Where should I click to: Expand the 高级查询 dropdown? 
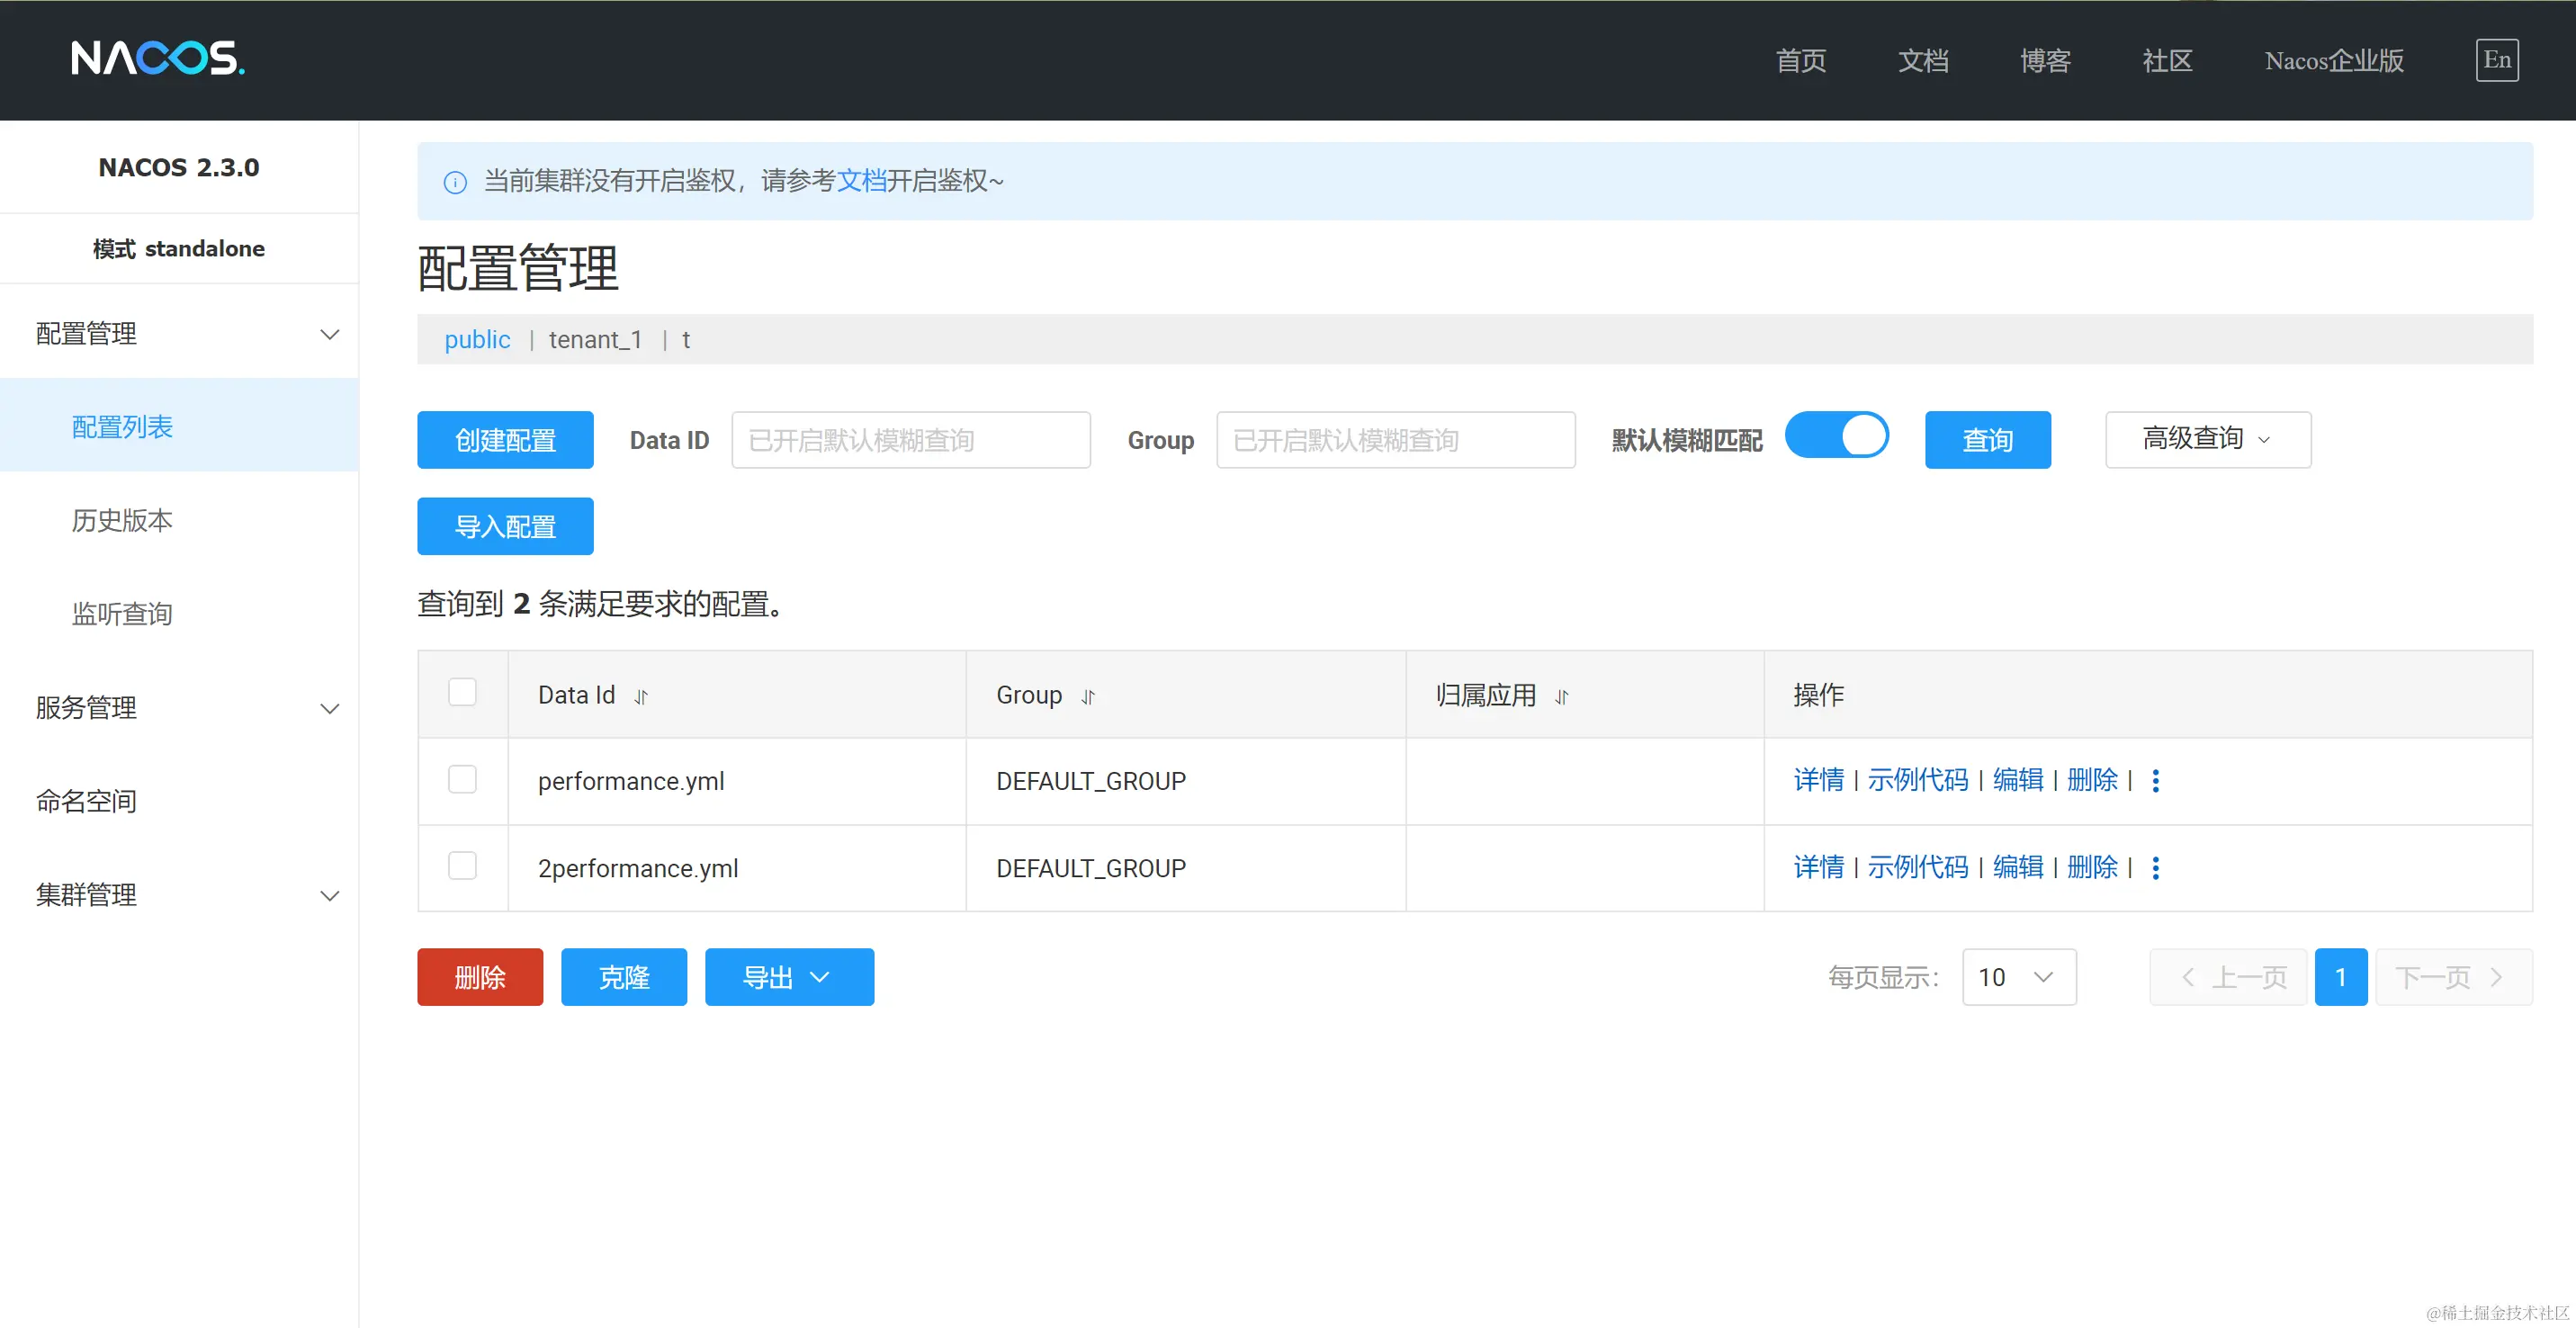pos(2207,439)
